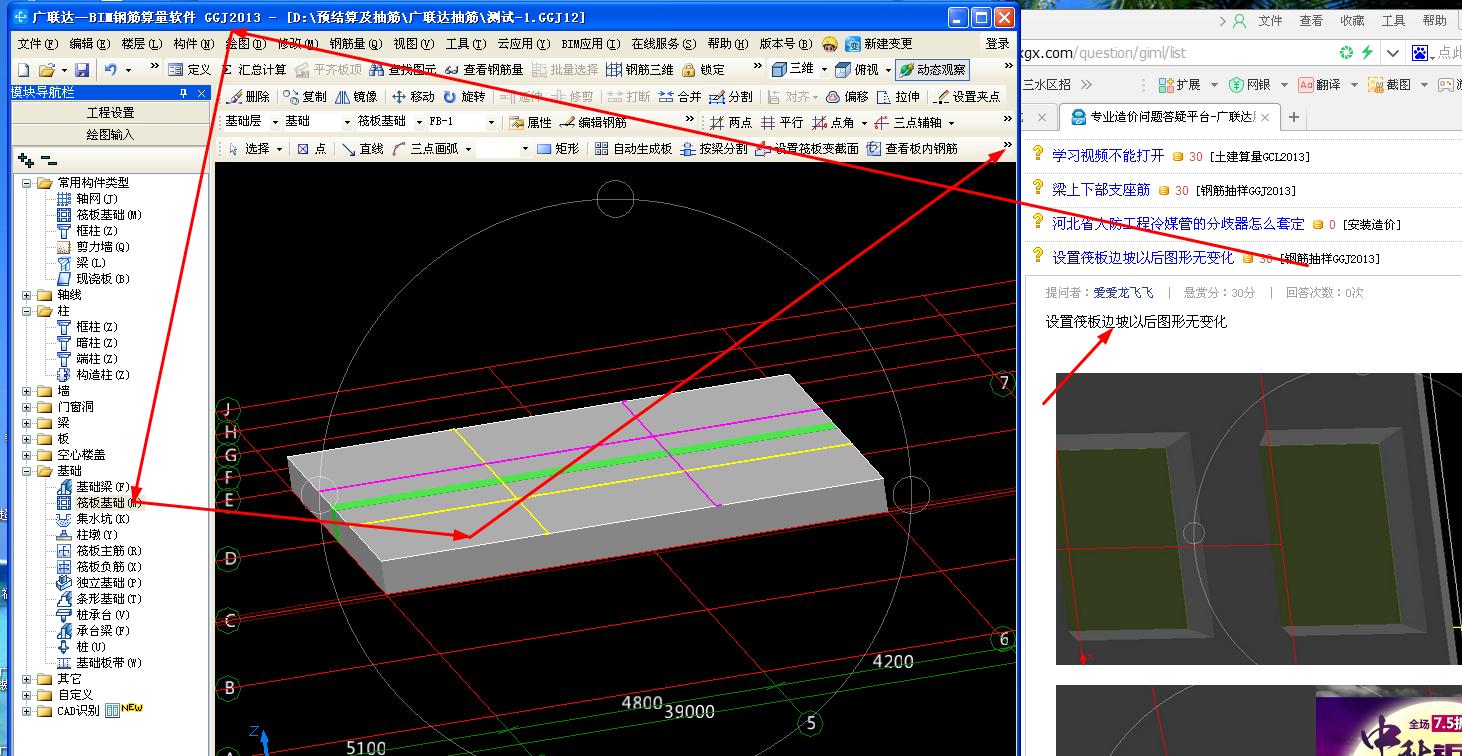
Task: Open the 定义 (Define) tool
Action: [x=189, y=70]
